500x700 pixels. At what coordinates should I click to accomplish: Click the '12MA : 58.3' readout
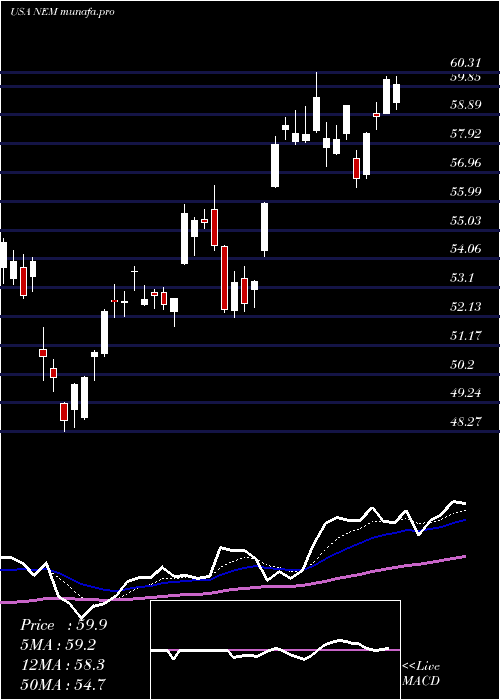[x=62, y=664]
